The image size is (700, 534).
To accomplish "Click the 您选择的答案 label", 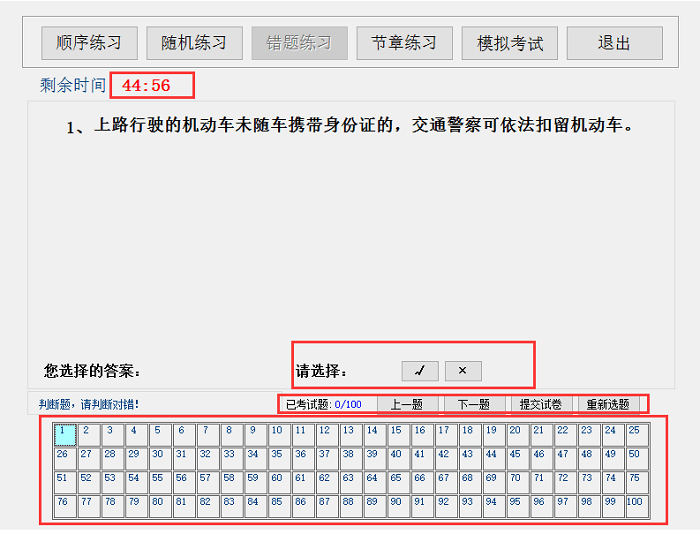I will 92,371.
